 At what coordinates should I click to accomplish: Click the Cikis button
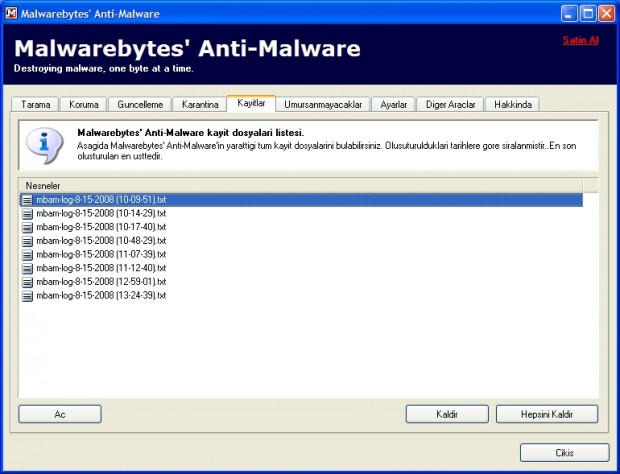(564, 452)
